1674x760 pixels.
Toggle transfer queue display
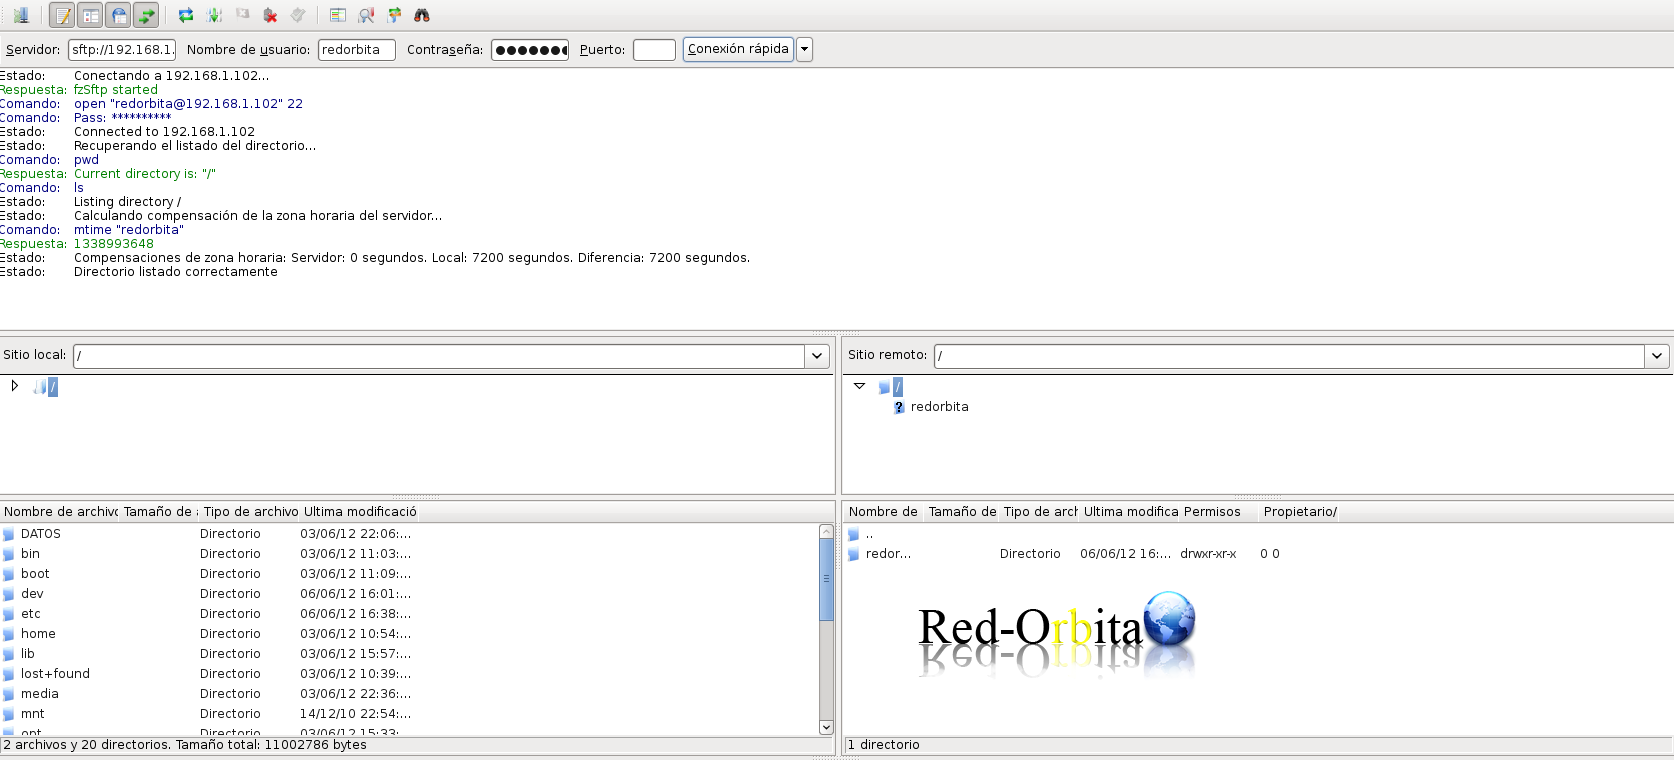point(146,15)
